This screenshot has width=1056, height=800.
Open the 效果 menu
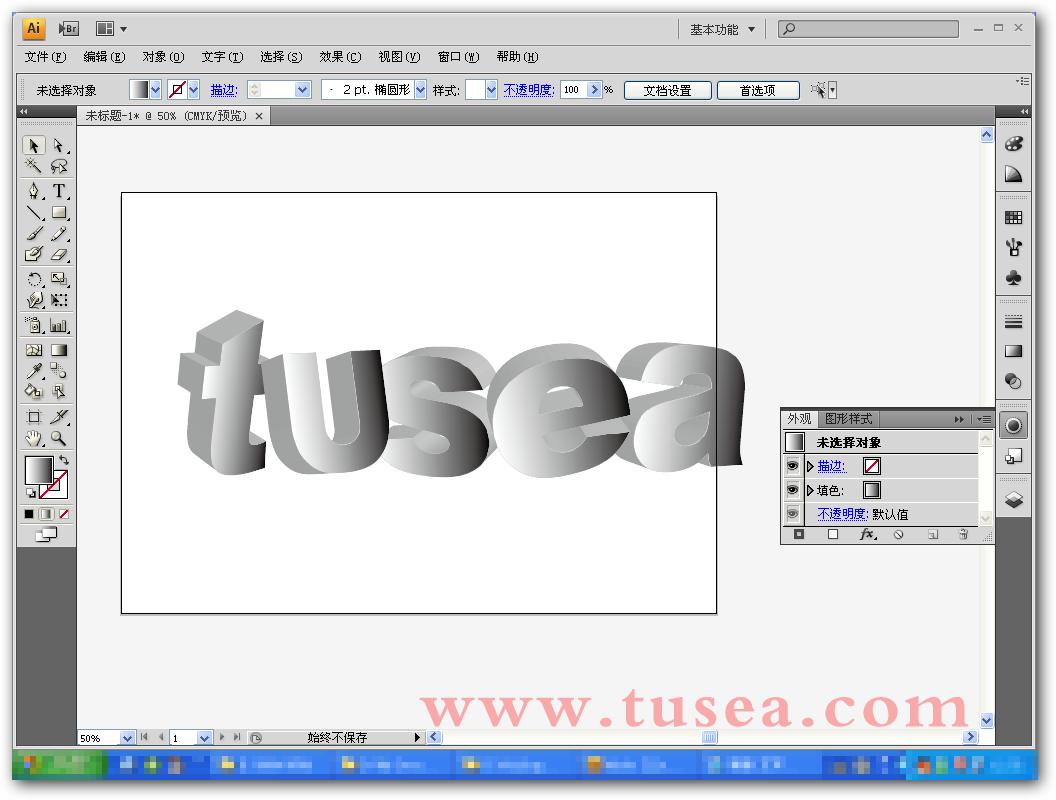point(340,57)
